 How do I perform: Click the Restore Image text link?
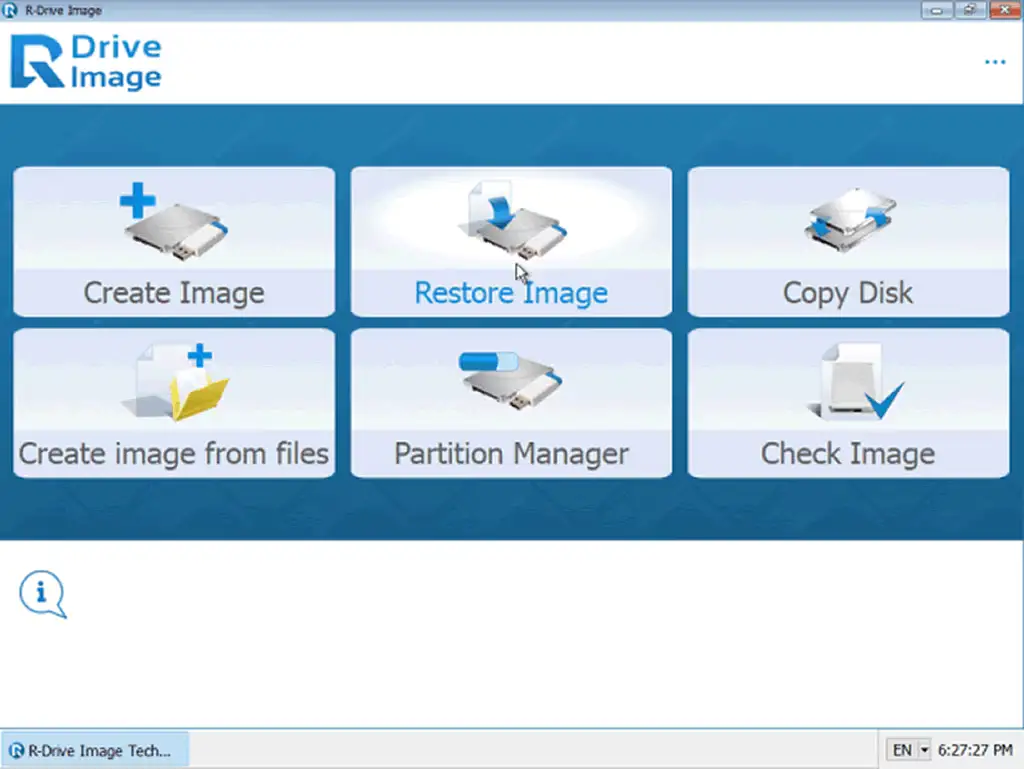click(x=511, y=292)
